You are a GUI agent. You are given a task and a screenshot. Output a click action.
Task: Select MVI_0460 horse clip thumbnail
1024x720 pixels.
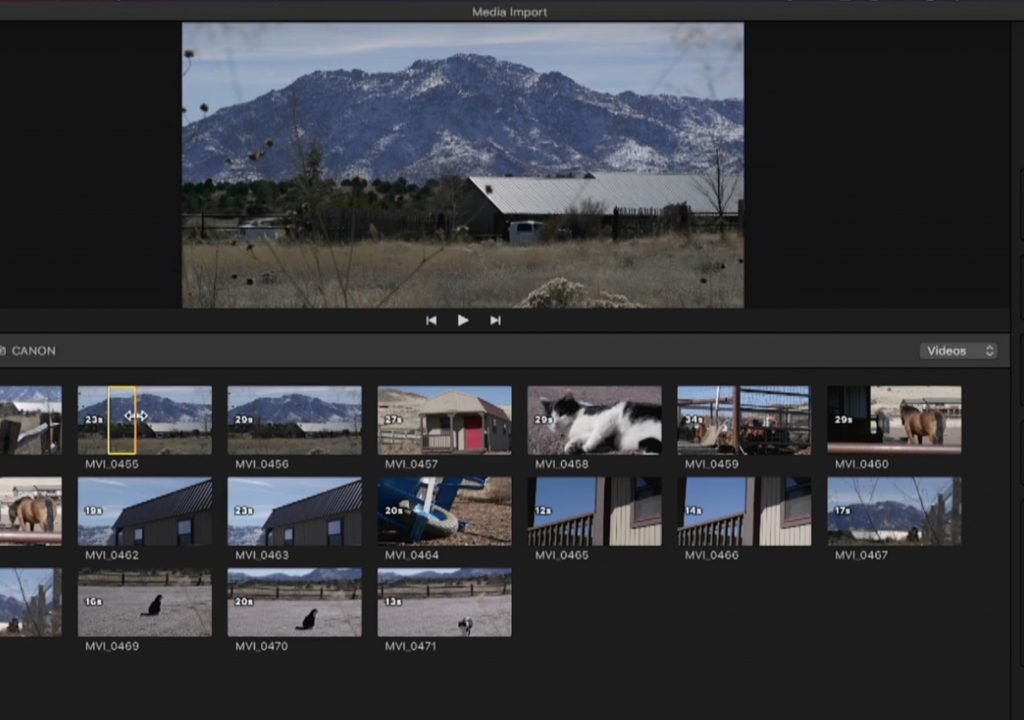894,419
